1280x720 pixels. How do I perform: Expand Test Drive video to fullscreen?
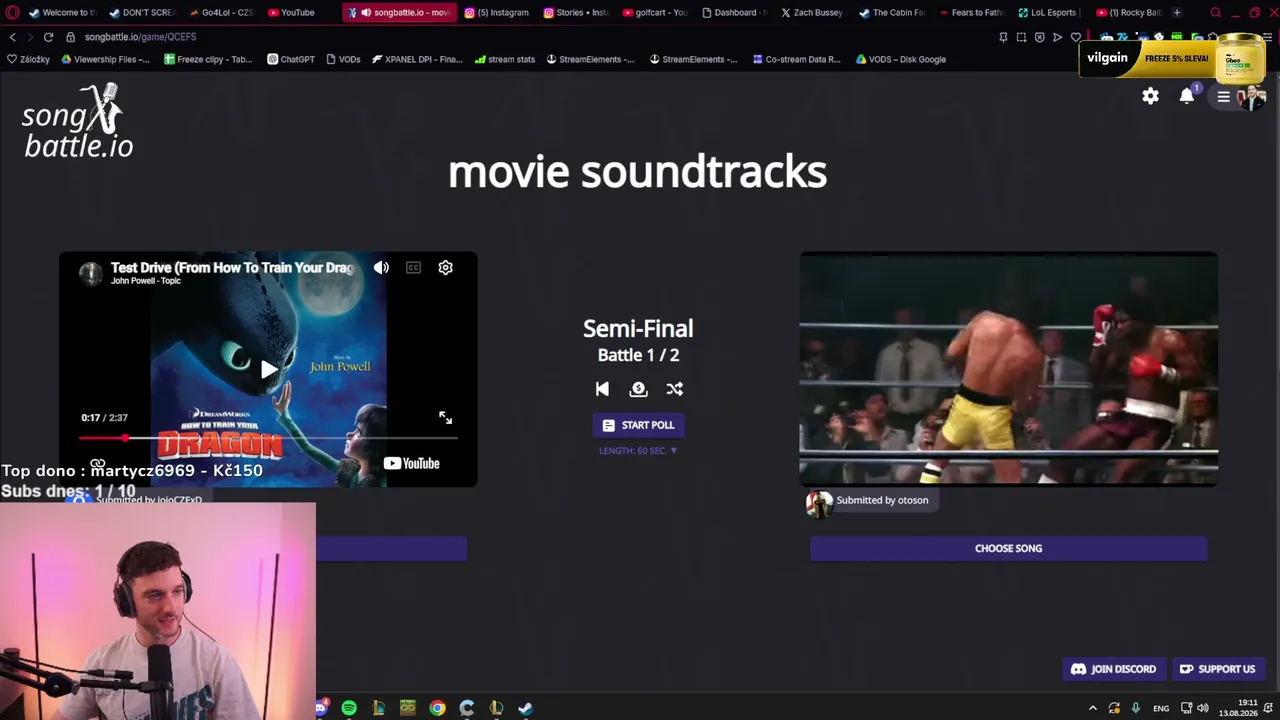(x=445, y=418)
